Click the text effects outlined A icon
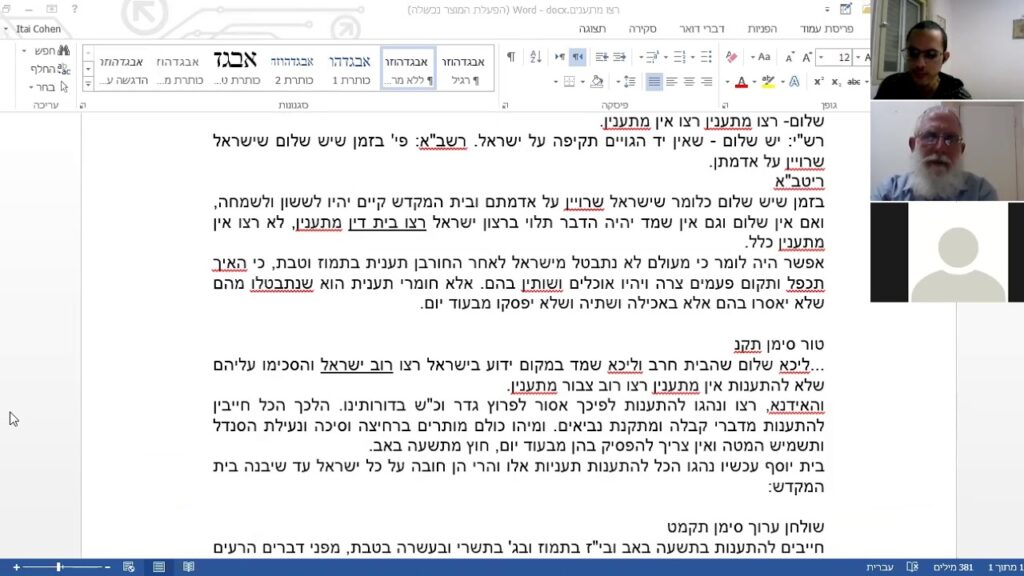Screen dimensions: 1024x576 (x=794, y=82)
